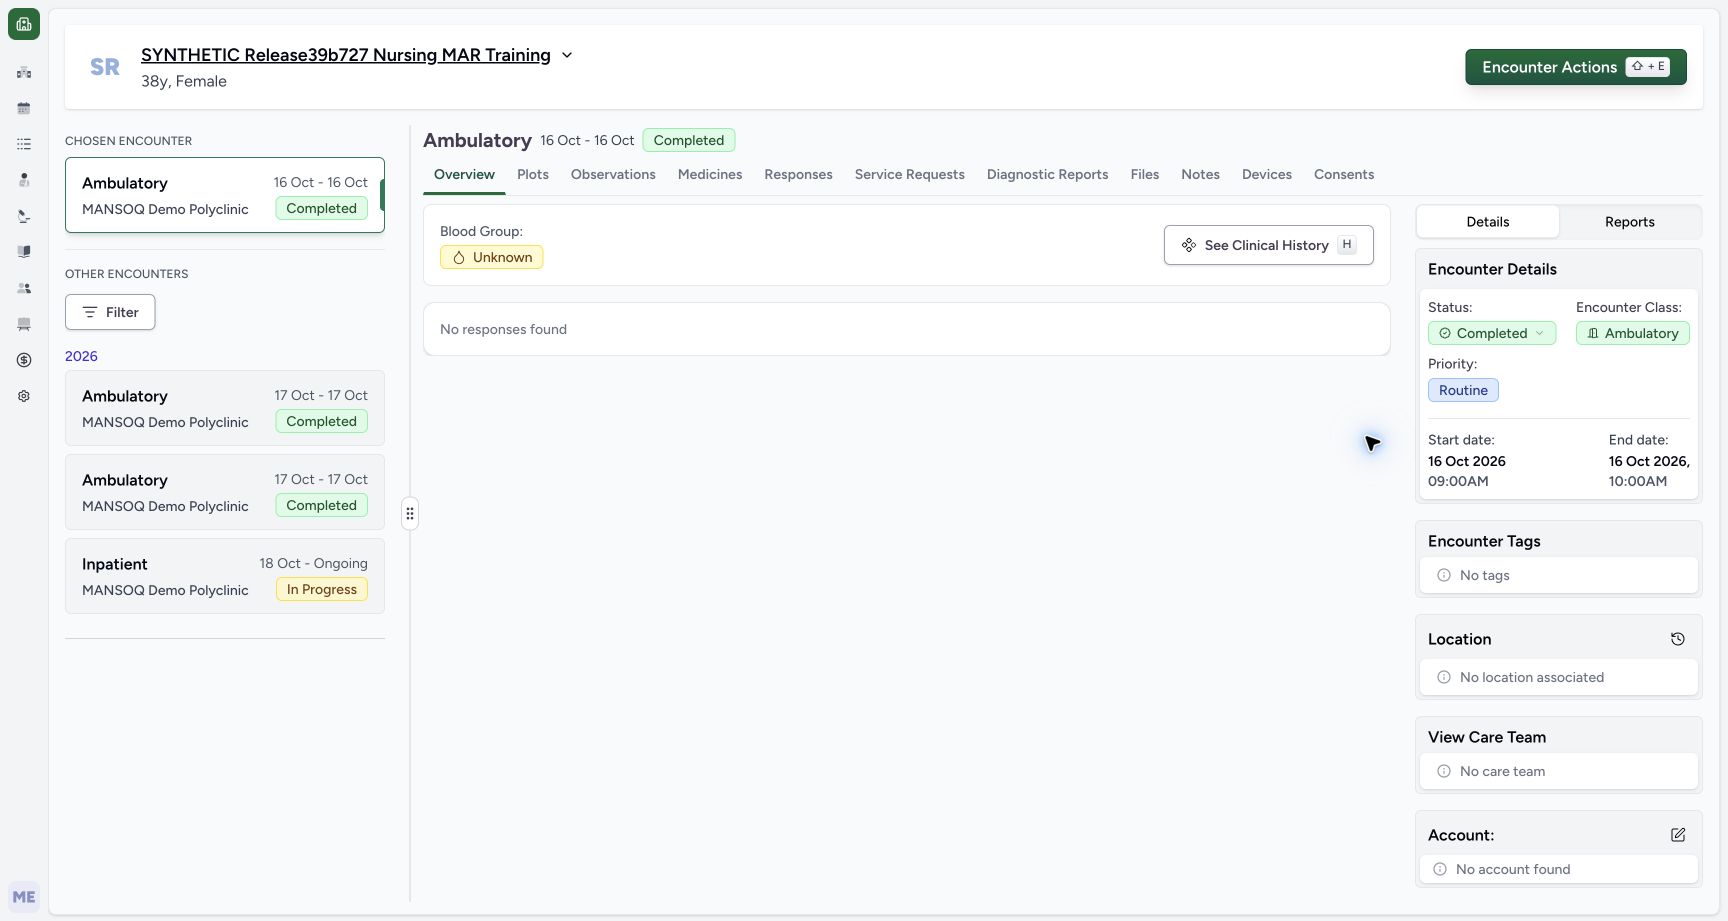The image size is (1728, 921).
Task: Expand the patient name chevron
Action: [567, 55]
